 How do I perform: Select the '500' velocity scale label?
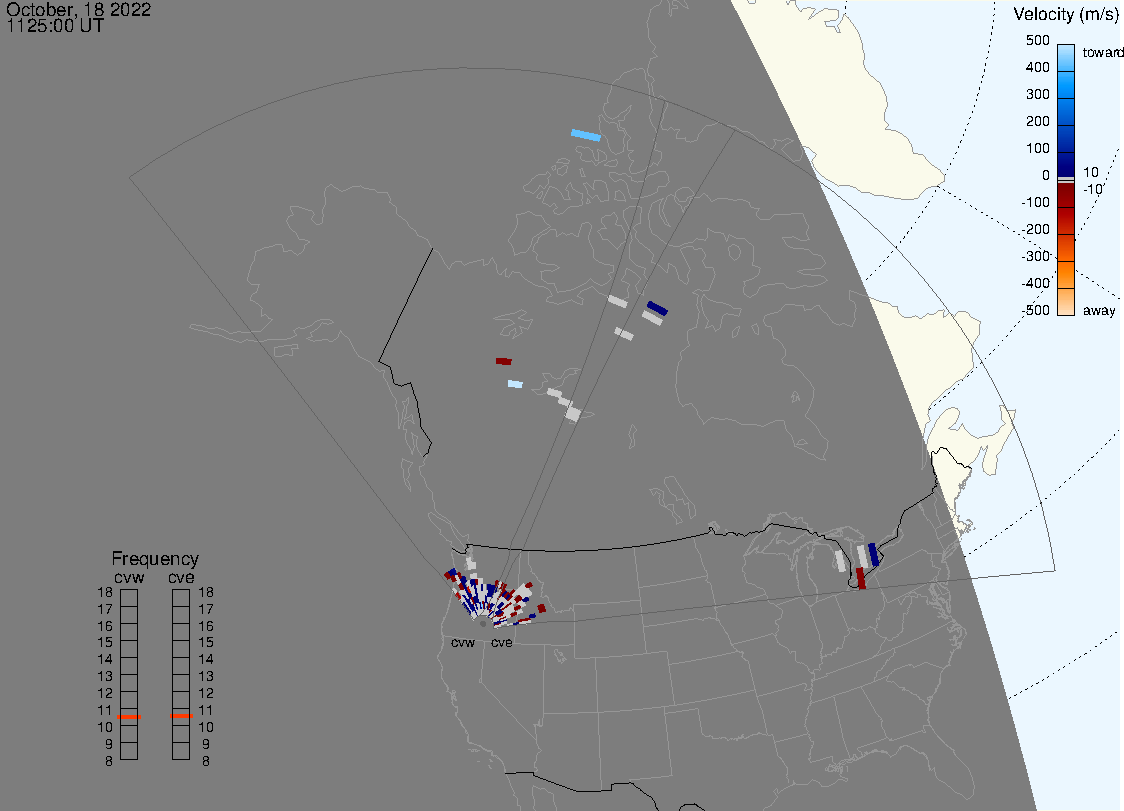click(1037, 40)
